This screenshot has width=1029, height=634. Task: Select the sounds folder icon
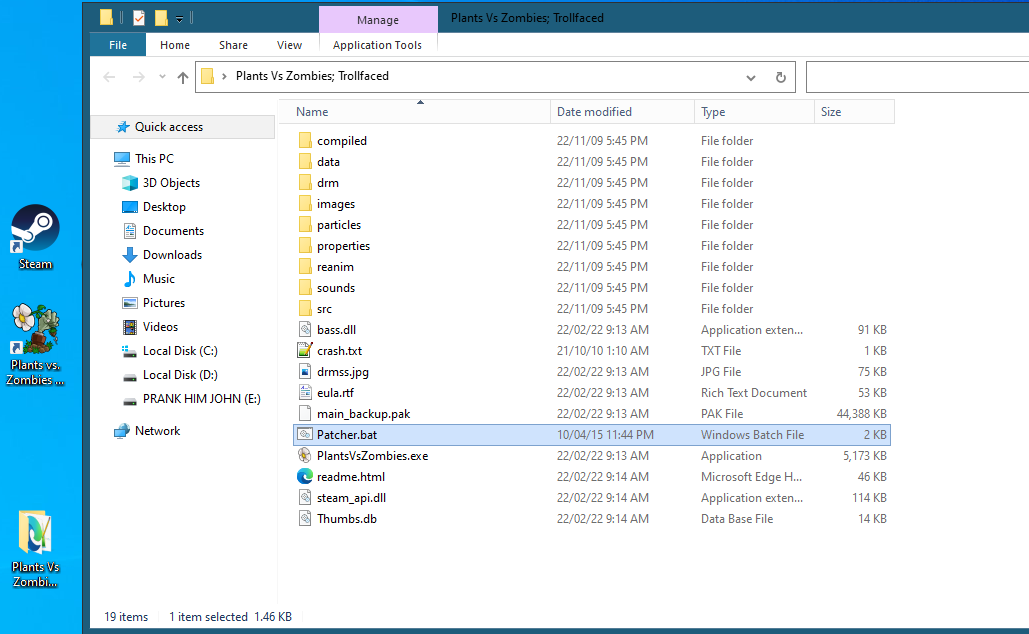coord(304,287)
